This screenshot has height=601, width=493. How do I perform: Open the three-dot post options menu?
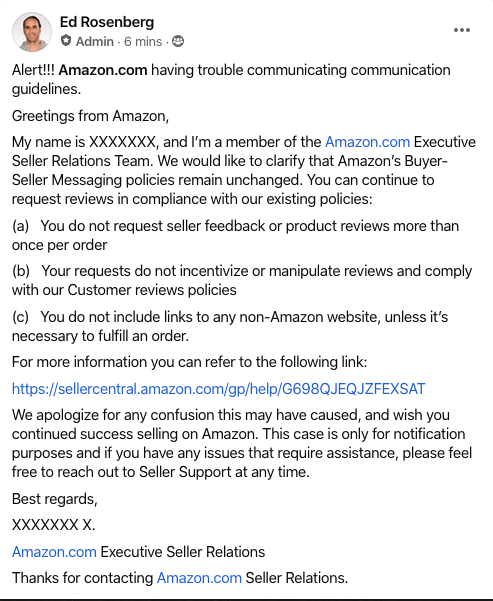point(462,30)
